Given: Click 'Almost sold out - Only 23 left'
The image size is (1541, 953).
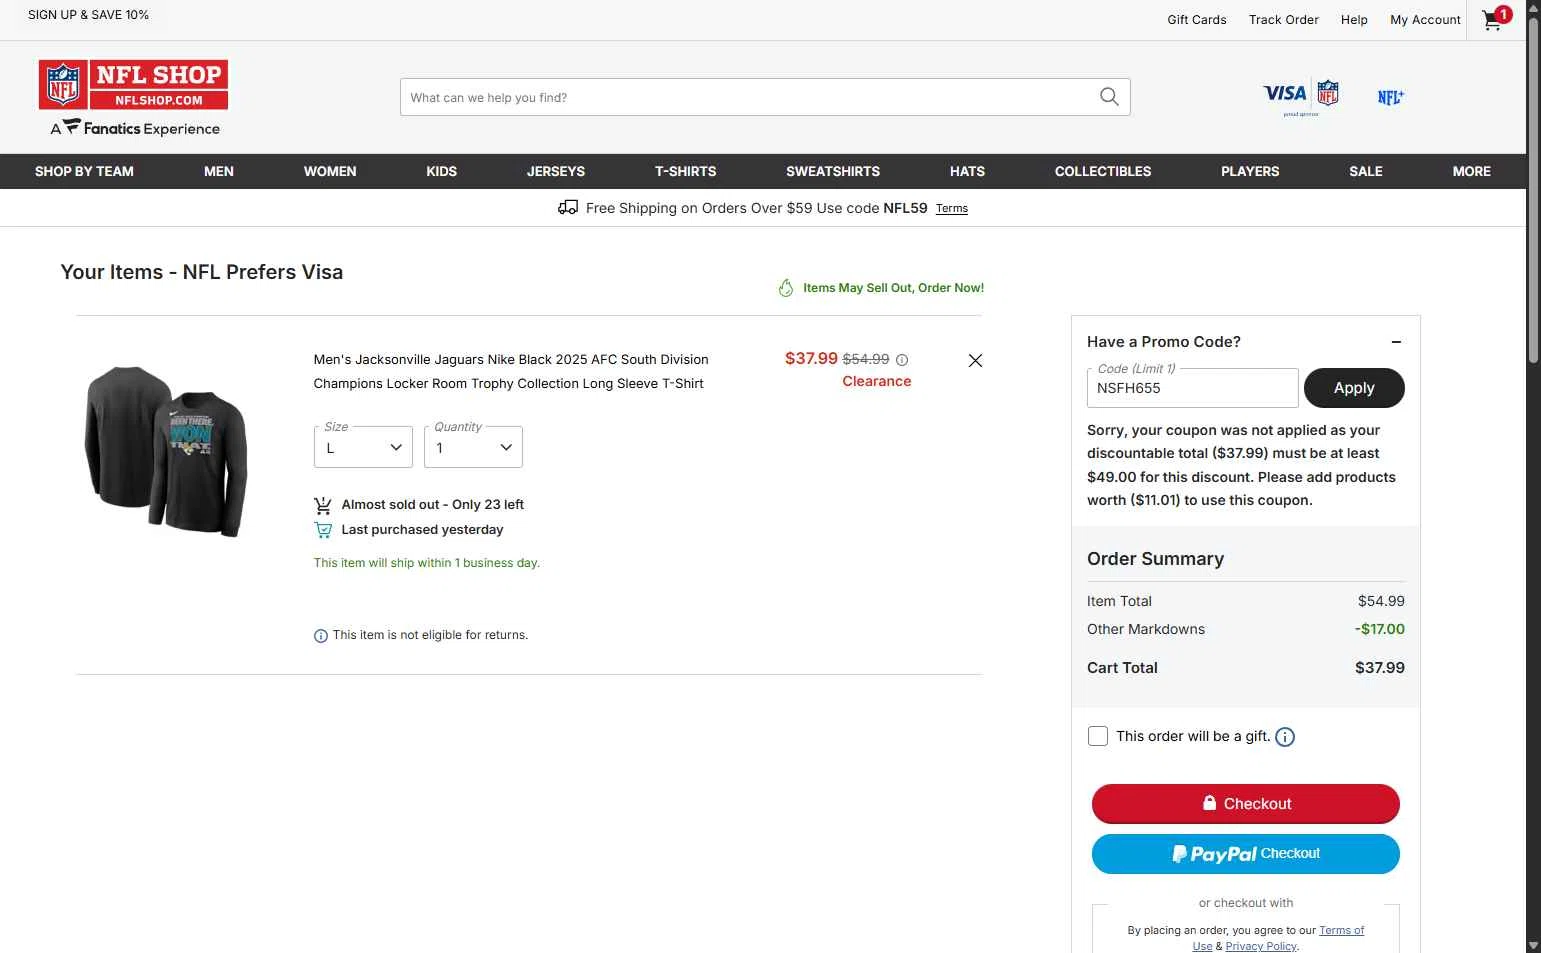Looking at the screenshot, I should 432,505.
